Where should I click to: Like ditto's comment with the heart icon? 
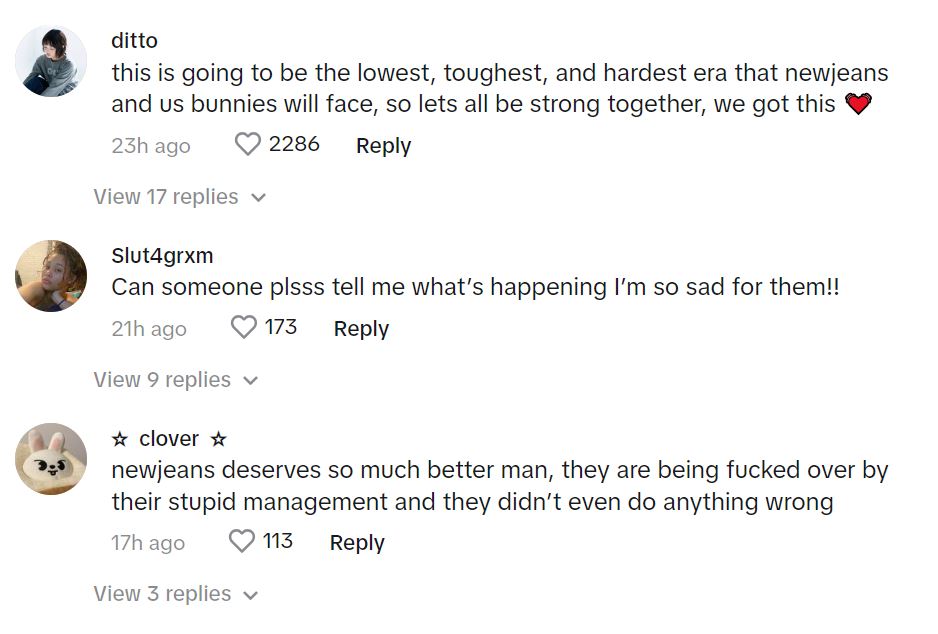[x=248, y=145]
